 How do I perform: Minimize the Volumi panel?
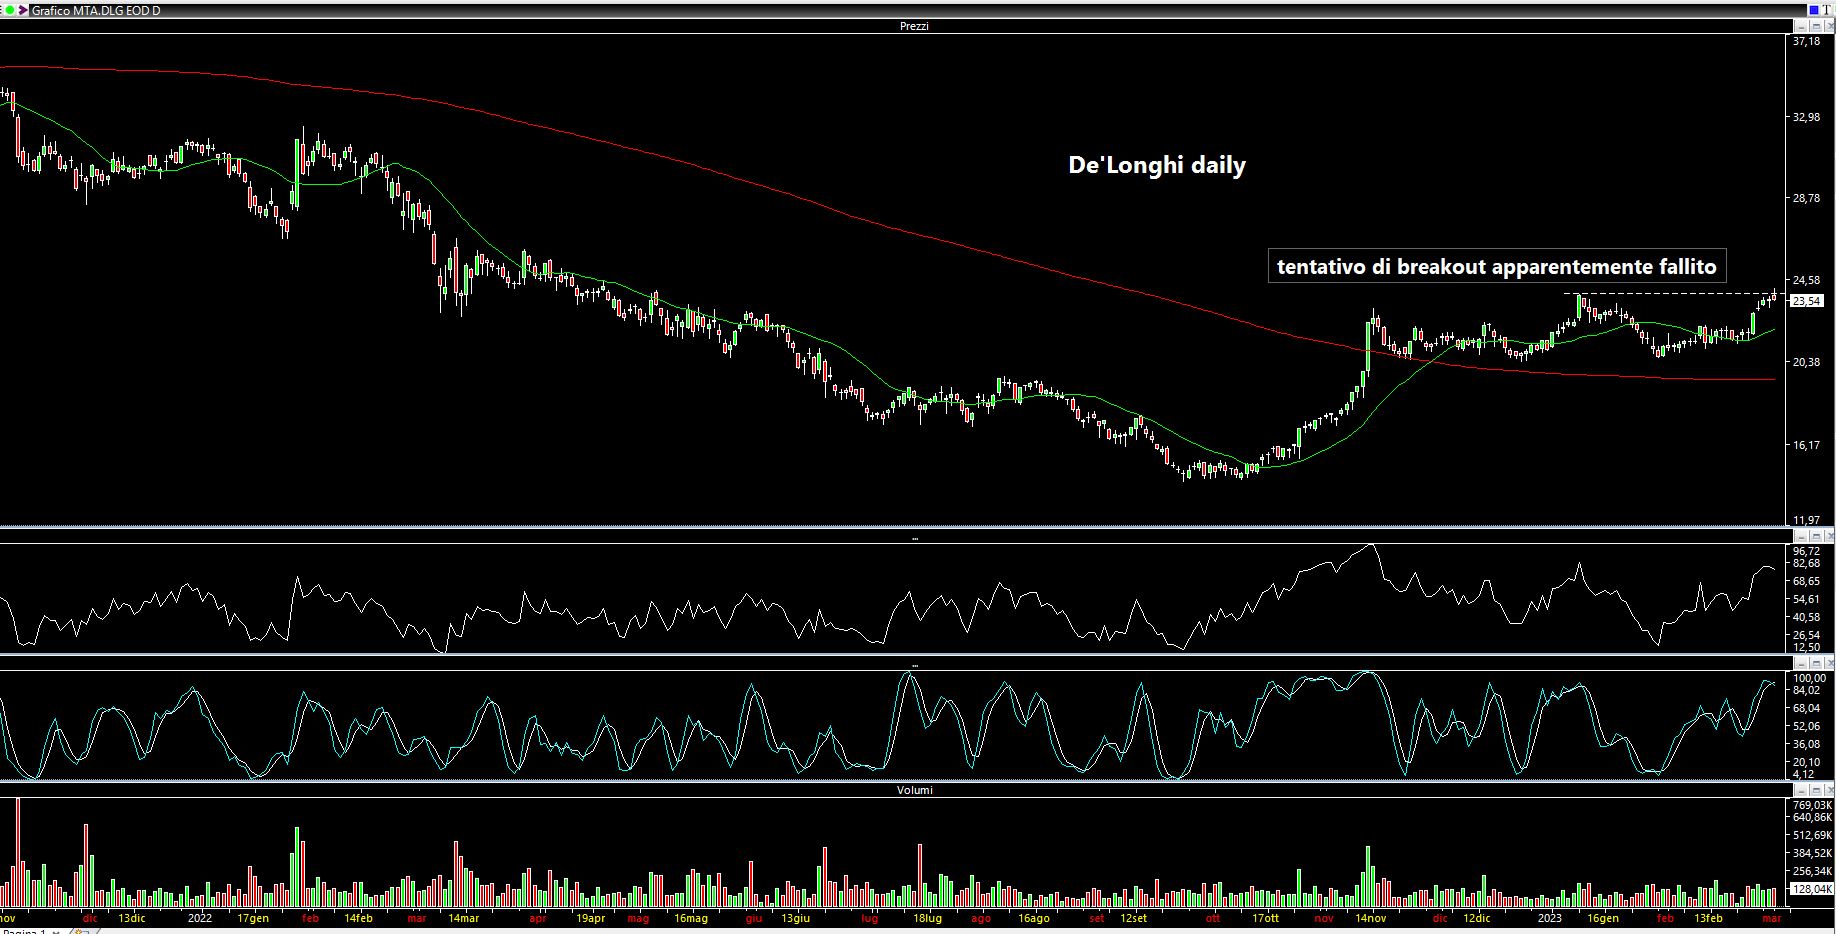[1801, 790]
